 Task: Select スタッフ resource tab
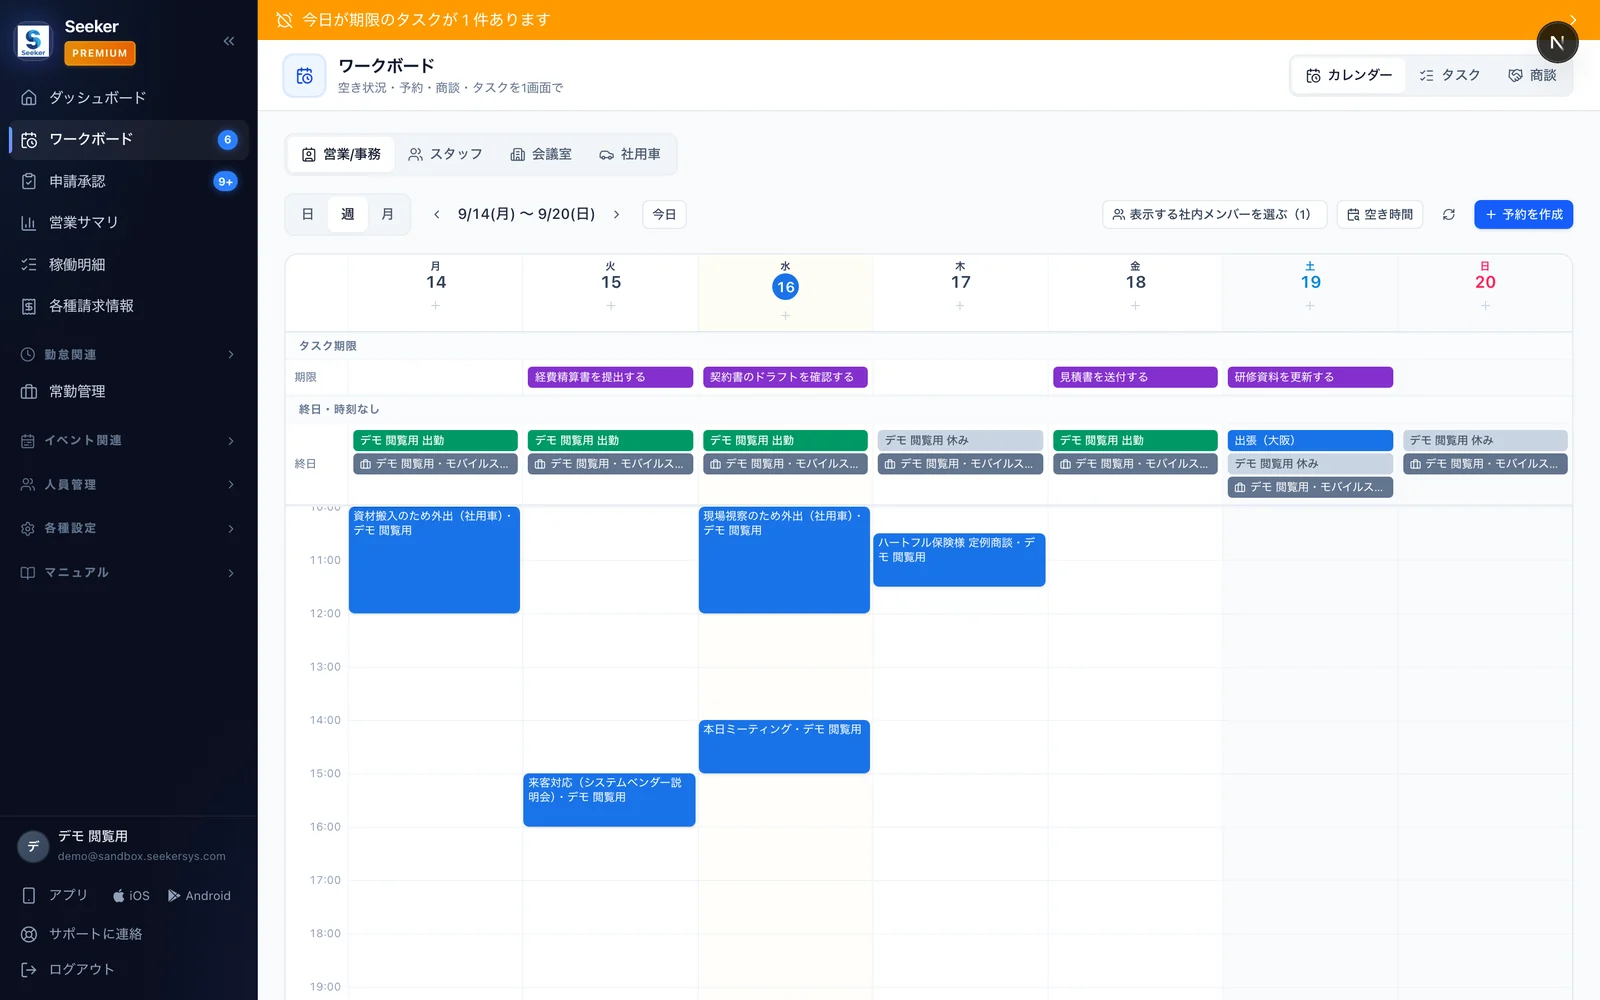[x=445, y=154]
